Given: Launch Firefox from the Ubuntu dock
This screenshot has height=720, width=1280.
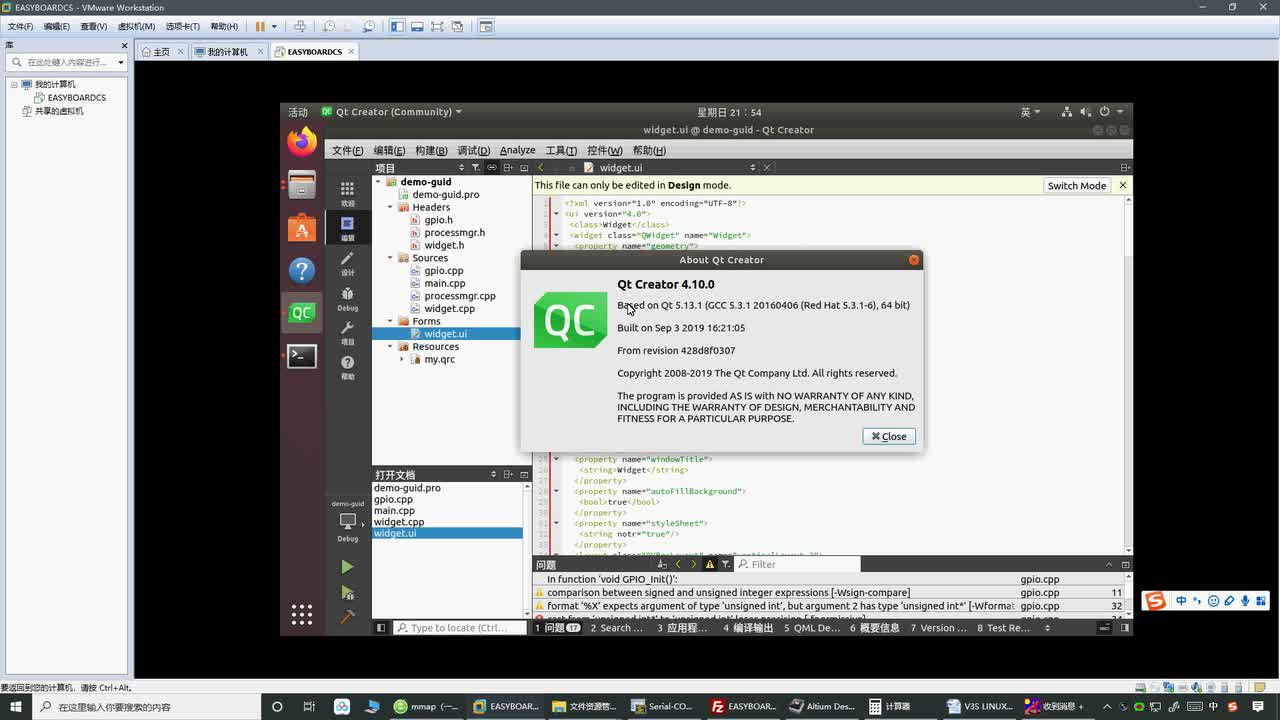Looking at the screenshot, I should click(x=302, y=142).
